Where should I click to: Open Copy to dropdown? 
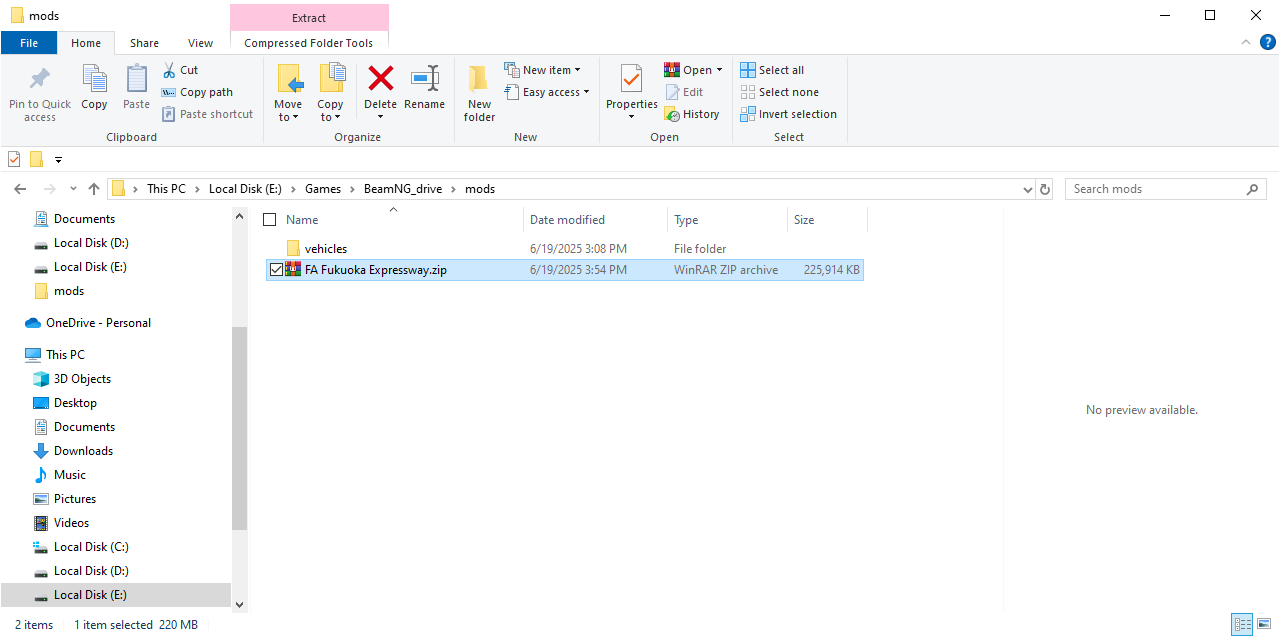coord(330,110)
